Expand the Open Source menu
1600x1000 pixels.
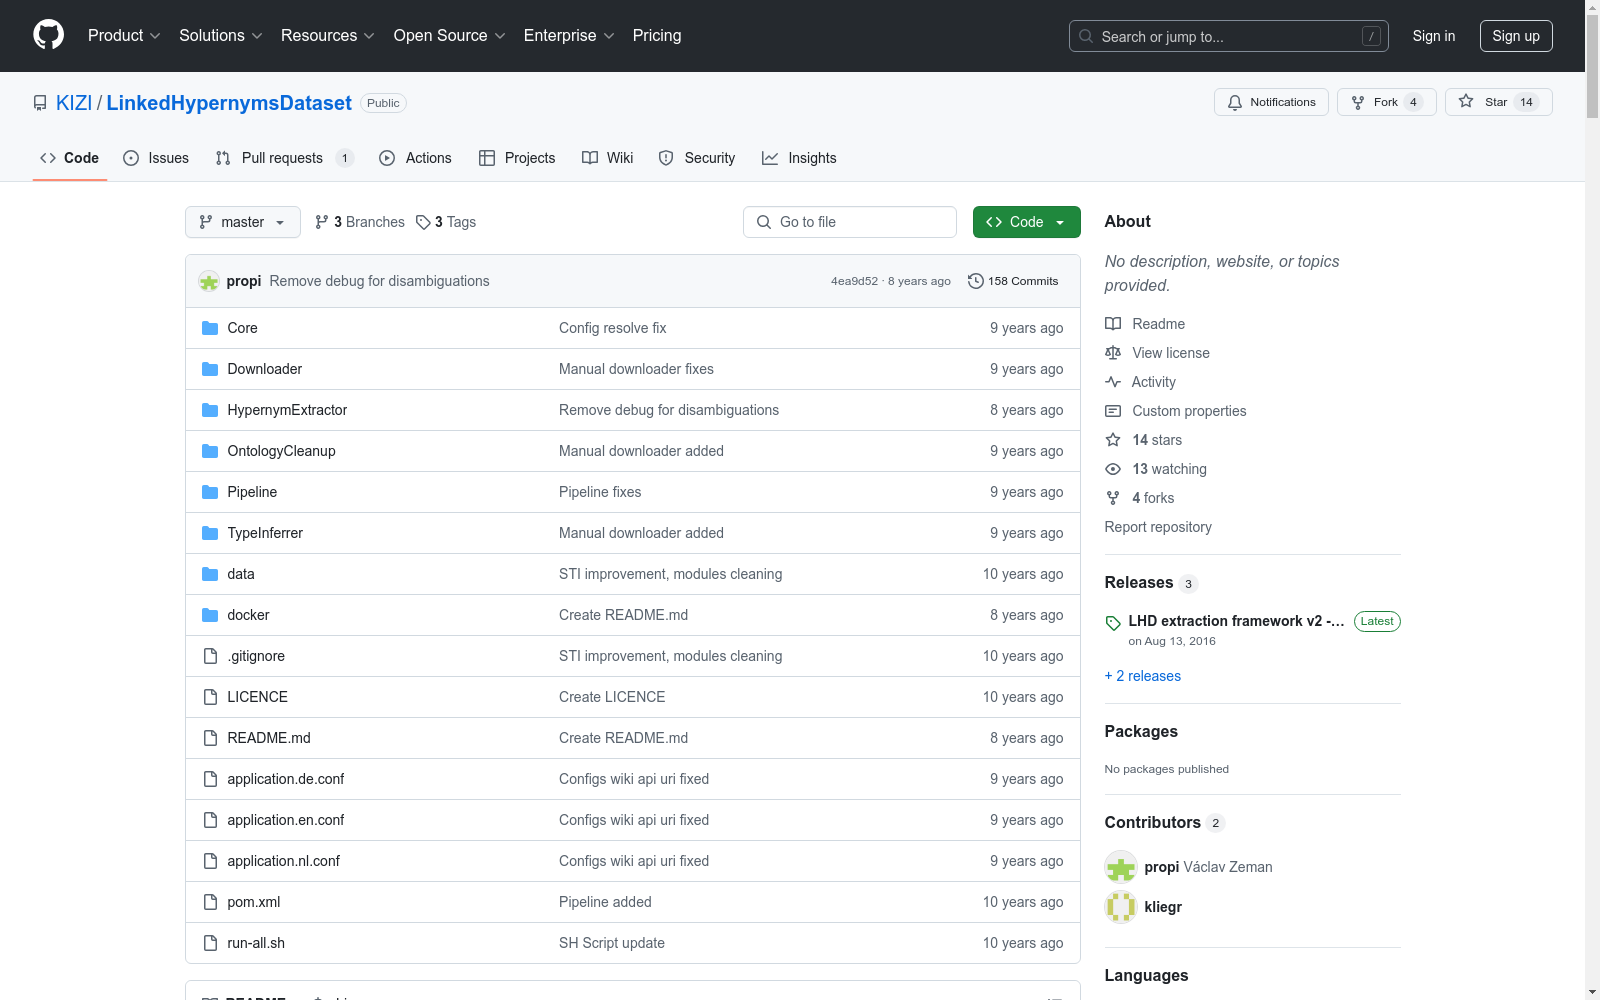pyautogui.click(x=450, y=35)
